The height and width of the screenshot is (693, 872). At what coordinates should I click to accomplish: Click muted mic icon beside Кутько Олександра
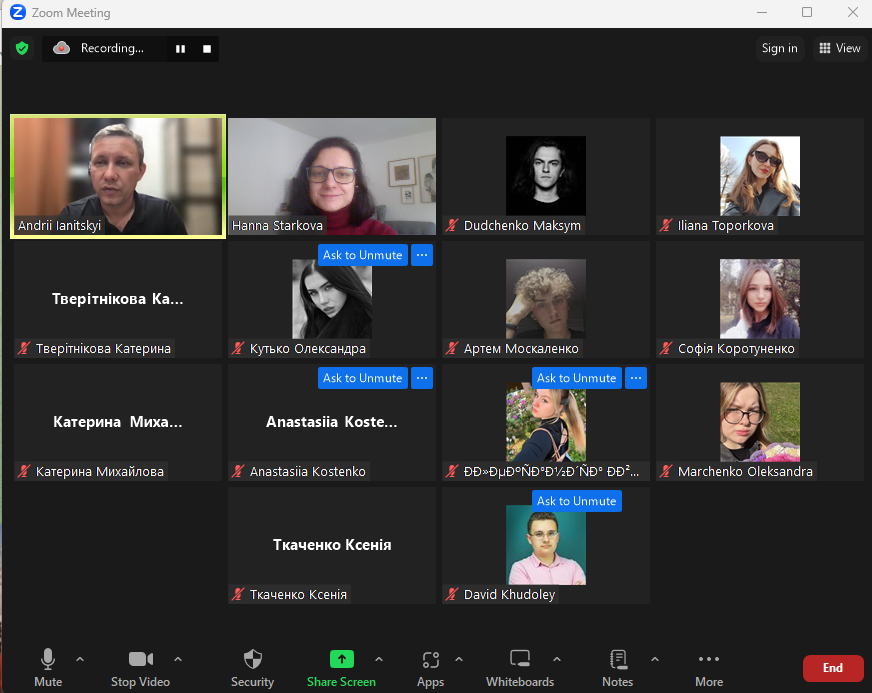[238, 348]
